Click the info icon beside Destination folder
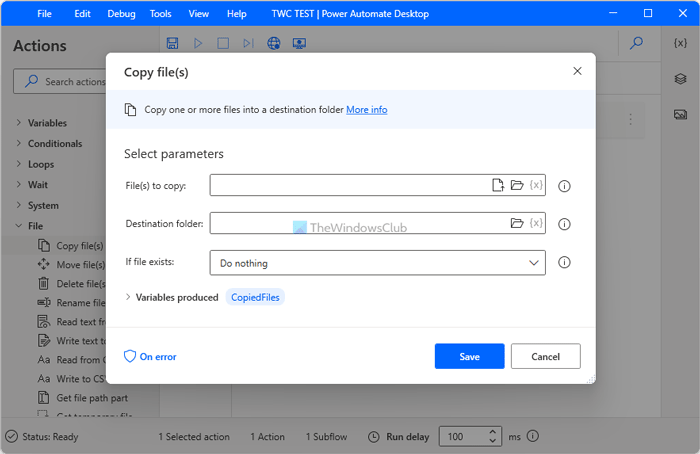The width and height of the screenshot is (700, 454). tap(564, 224)
